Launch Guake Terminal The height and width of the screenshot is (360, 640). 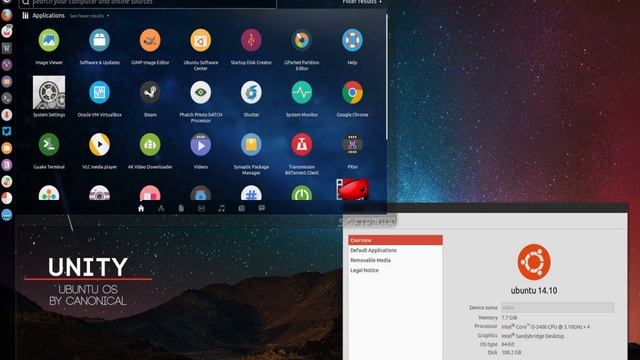pyautogui.click(x=49, y=145)
